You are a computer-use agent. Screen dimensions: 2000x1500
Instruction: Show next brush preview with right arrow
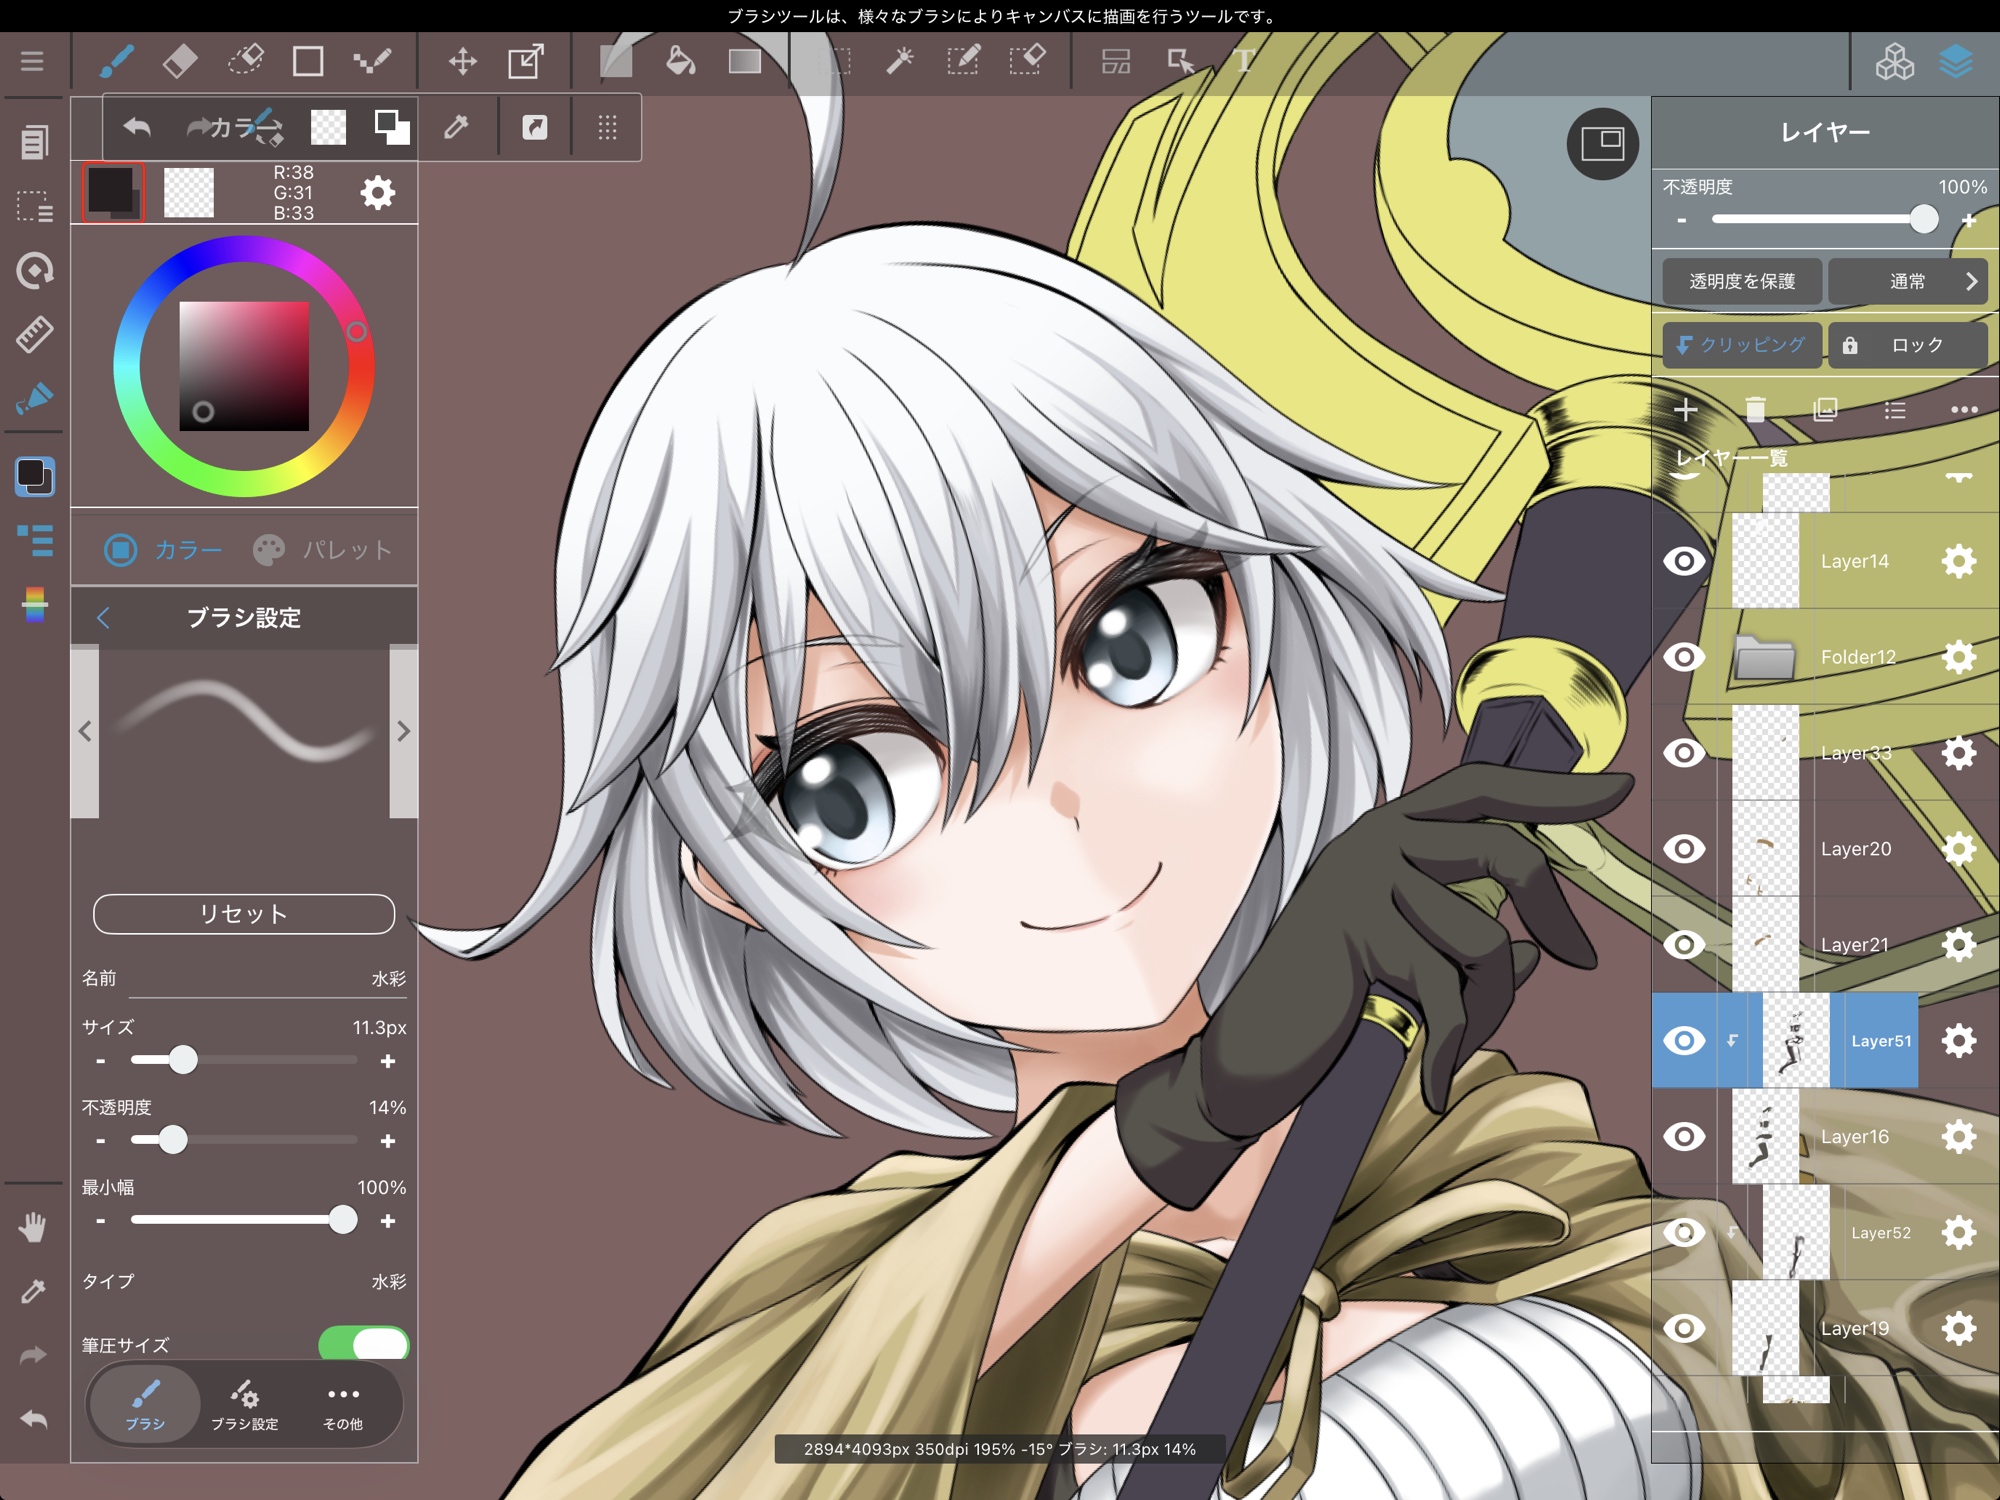403,731
